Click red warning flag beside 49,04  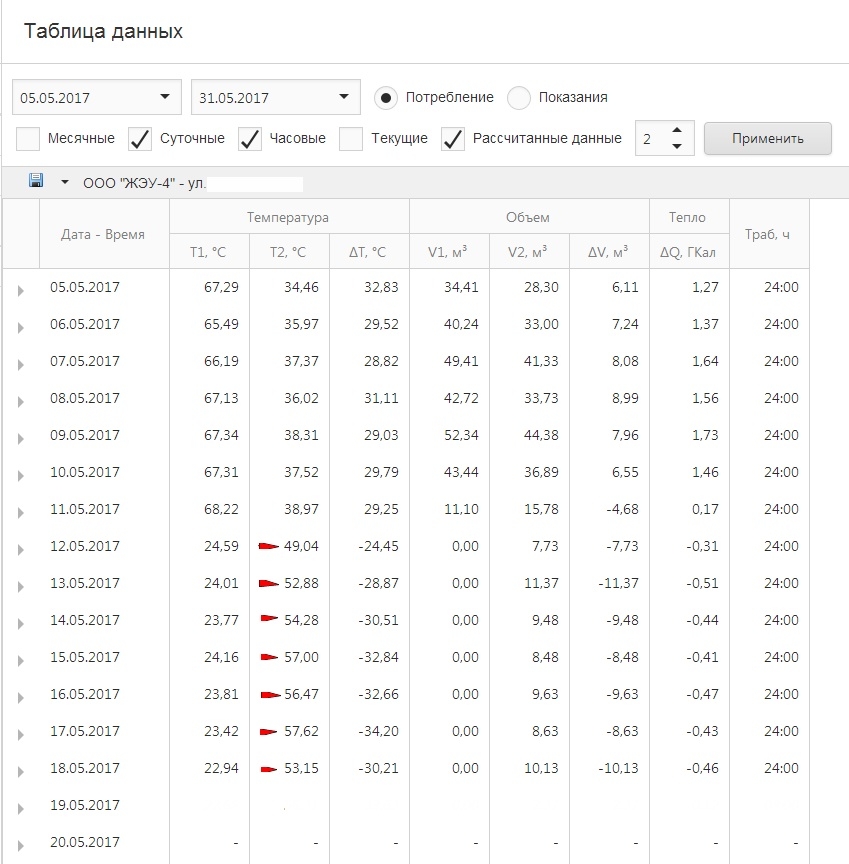tap(269, 546)
